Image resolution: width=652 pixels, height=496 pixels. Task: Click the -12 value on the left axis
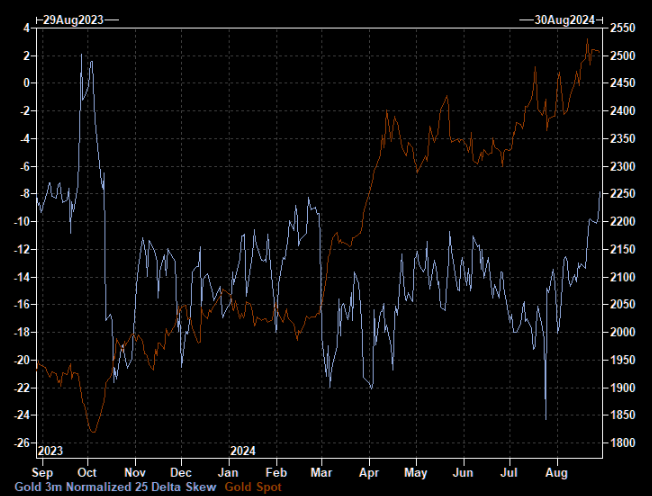(20, 249)
